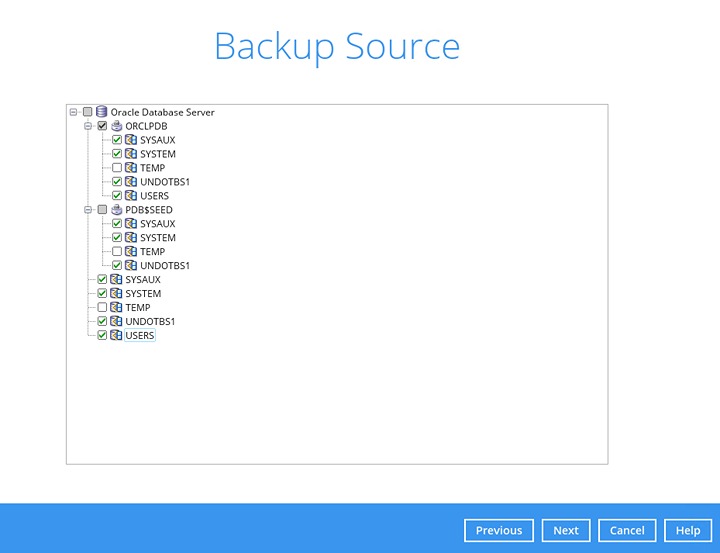Proceed with the Next button
The image size is (720, 553).
pos(566,530)
